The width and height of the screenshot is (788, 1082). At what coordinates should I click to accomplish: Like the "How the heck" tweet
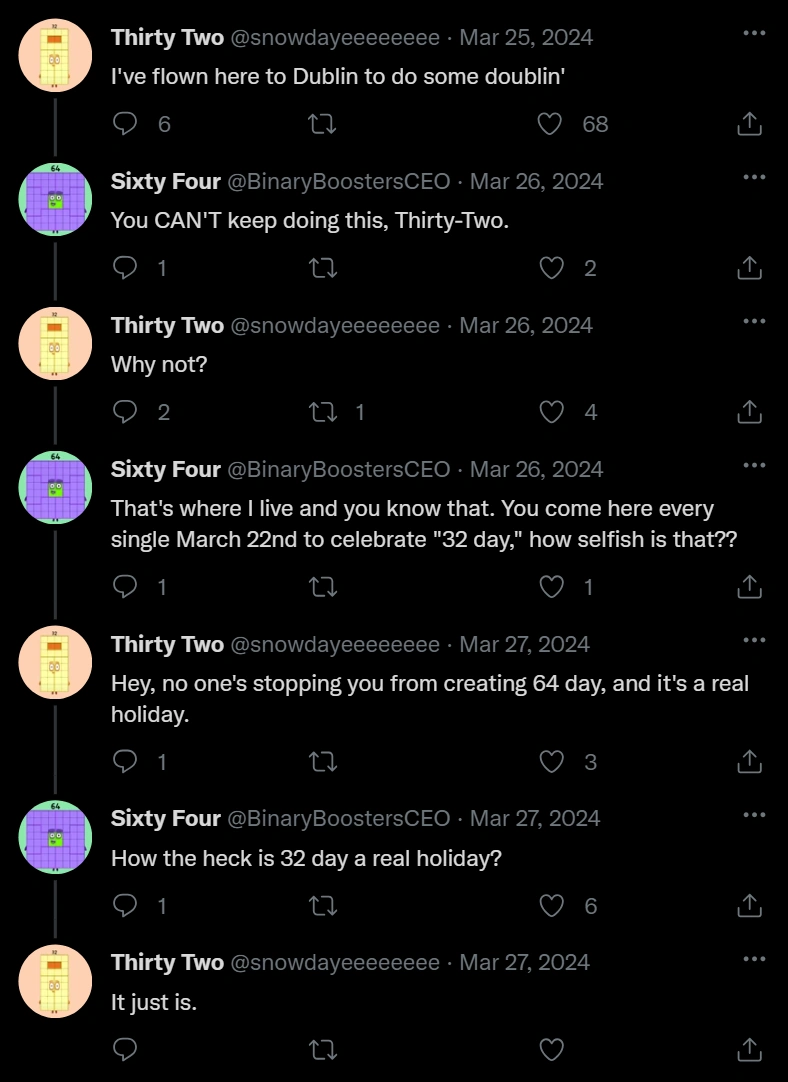click(x=551, y=906)
